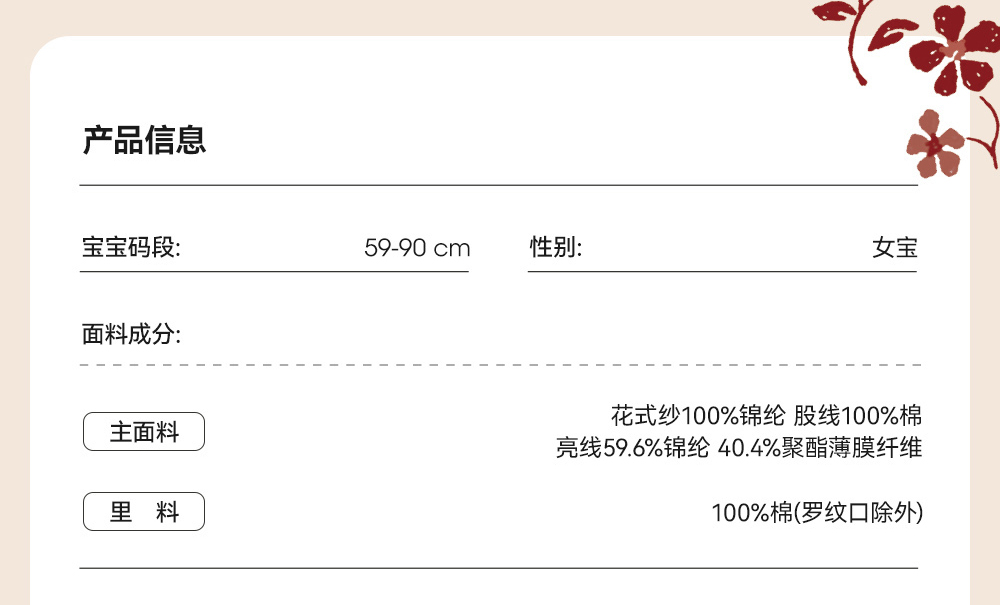
Task: Select the 59-90 cm size value
Action: 417,248
